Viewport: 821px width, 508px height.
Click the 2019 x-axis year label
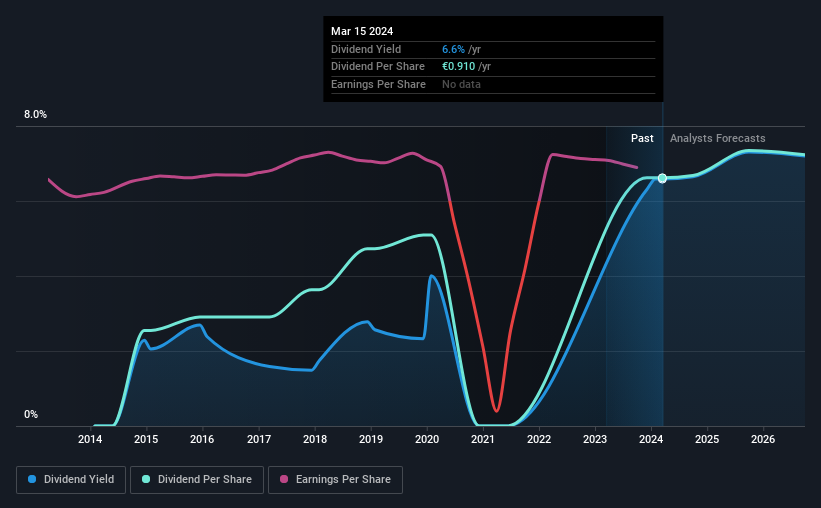coord(371,439)
